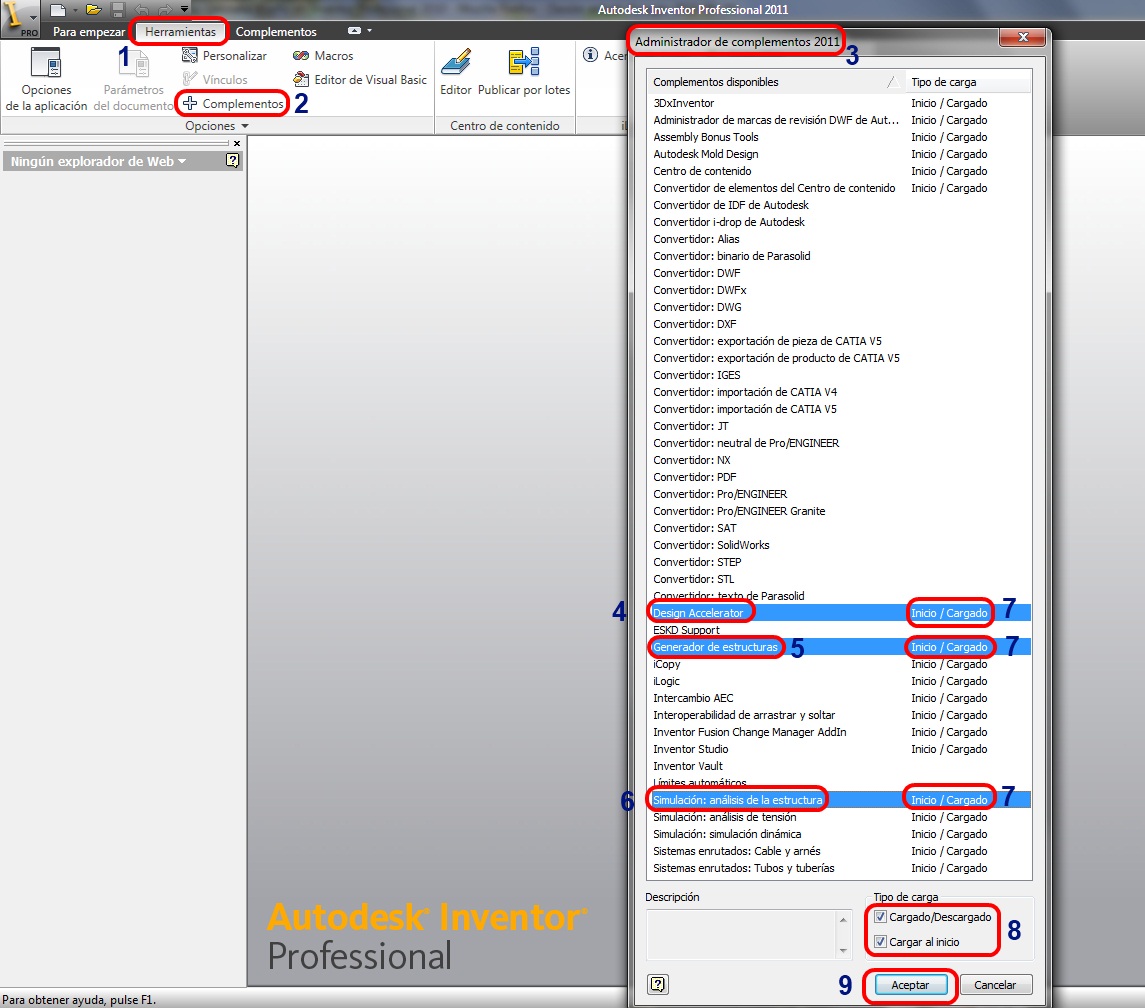Select Generador de estructuras add-in
Screen dimensions: 1145x1008
coord(839,646)
